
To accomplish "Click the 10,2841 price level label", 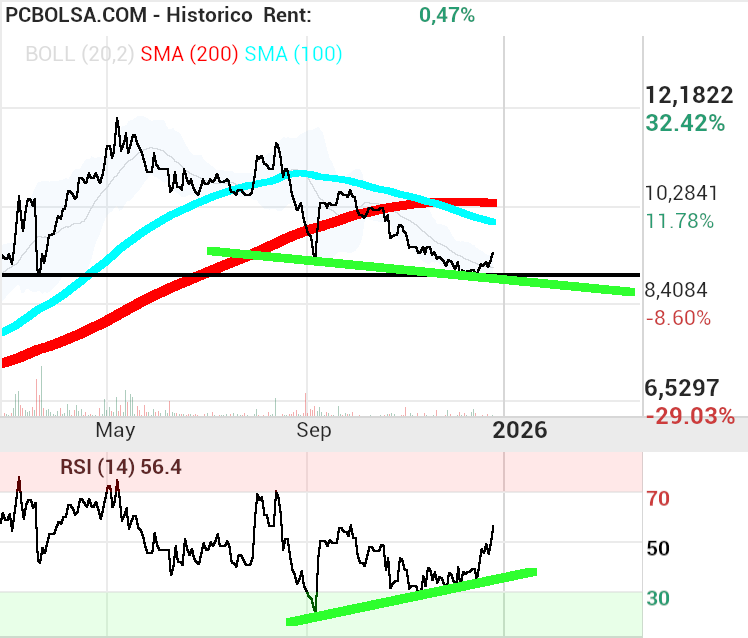I will point(680,194).
